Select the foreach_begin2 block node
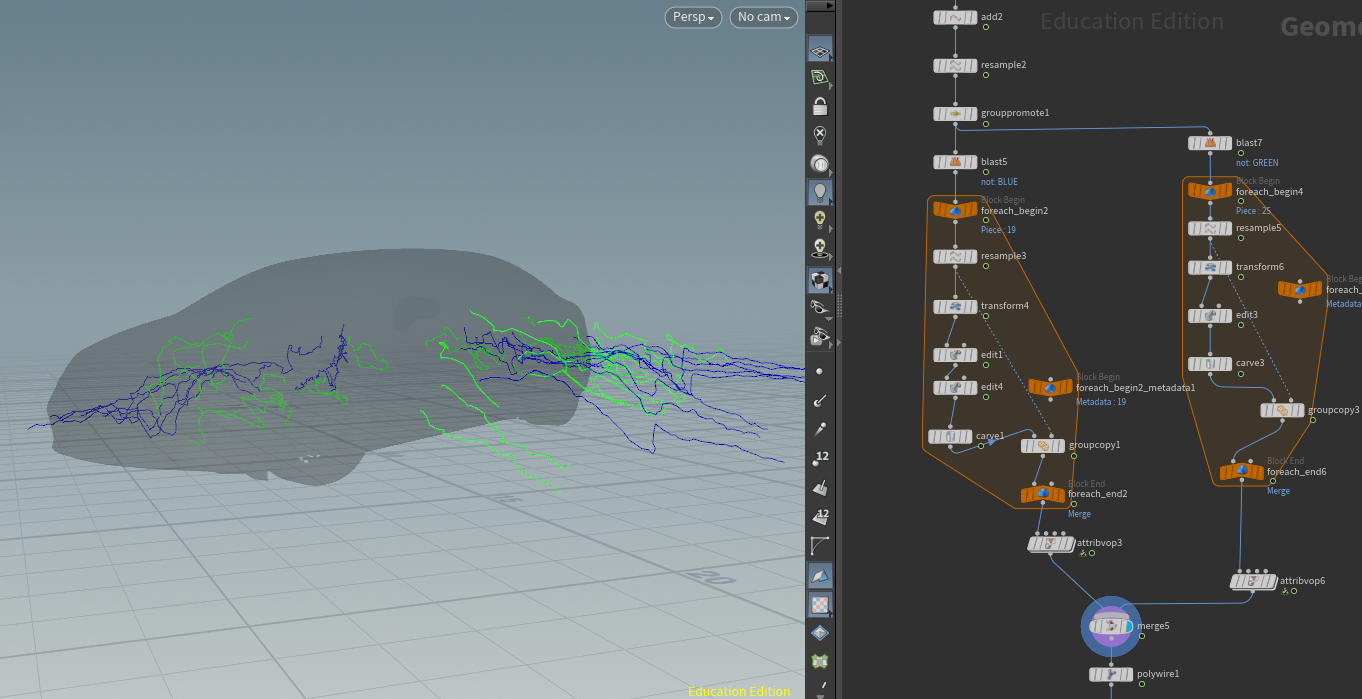Screen dimensions: 1362x699 (955, 210)
